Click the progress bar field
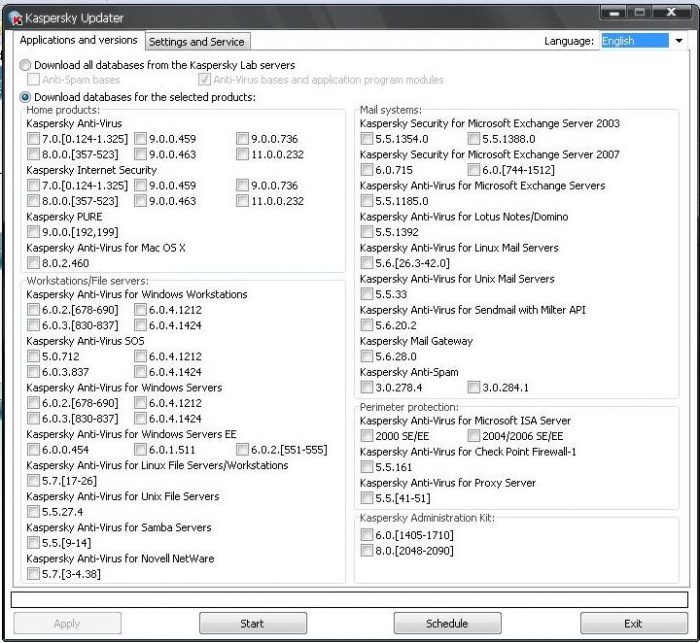Image resolution: width=700 pixels, height=643 pixels. (x=350, y=600)
